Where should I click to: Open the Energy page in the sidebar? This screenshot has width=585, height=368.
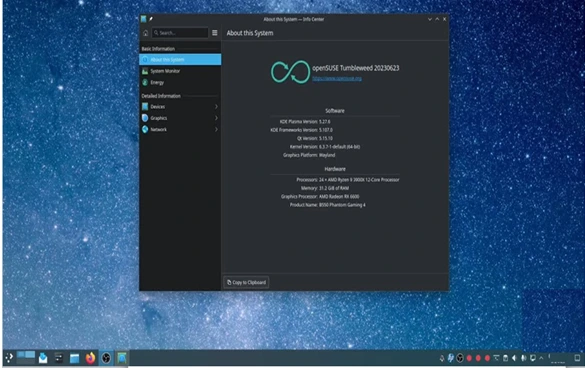180,82
